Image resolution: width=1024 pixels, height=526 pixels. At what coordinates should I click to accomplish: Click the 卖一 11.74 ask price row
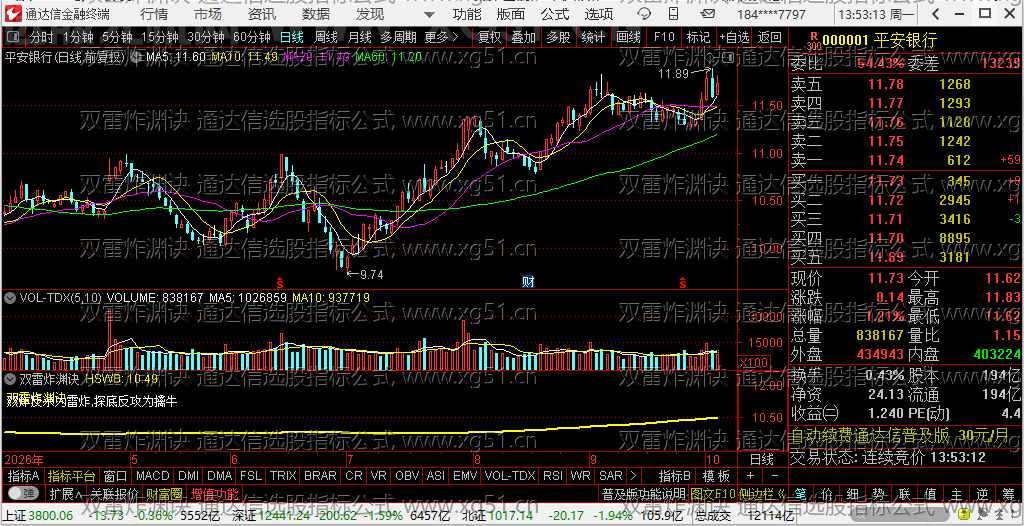[x=904, y=159]
